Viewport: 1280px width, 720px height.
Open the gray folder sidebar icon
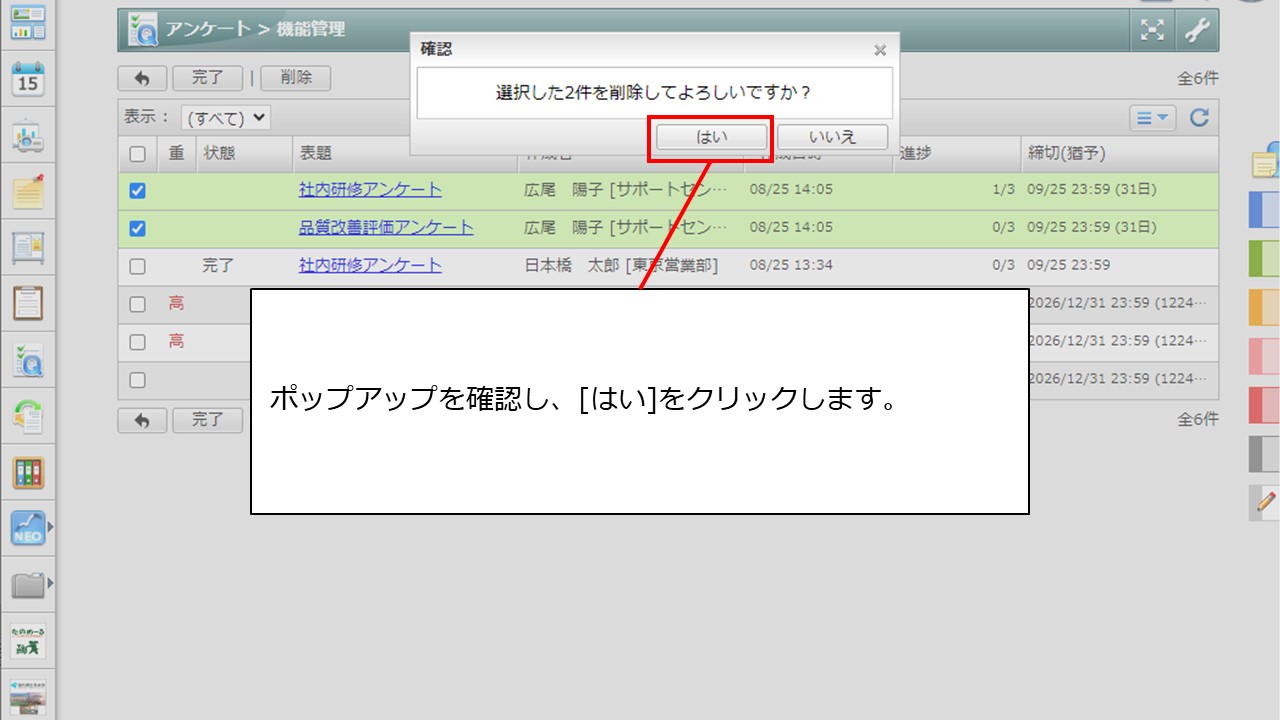coord(28,585)
